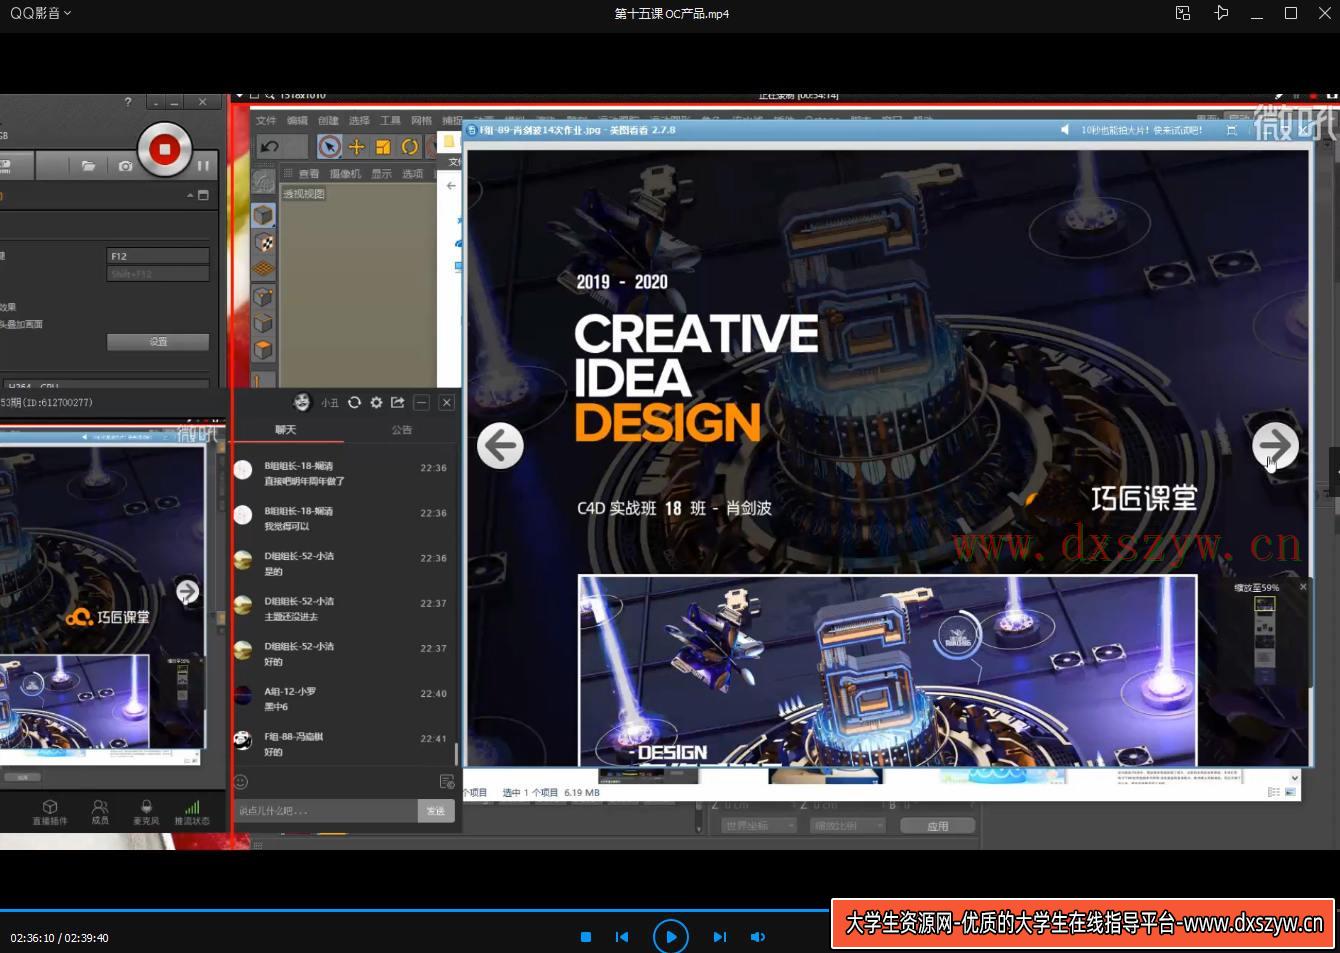Open the C4D 网格 menu
This screenshot has width=1340, height=953.
click(421, 120)
